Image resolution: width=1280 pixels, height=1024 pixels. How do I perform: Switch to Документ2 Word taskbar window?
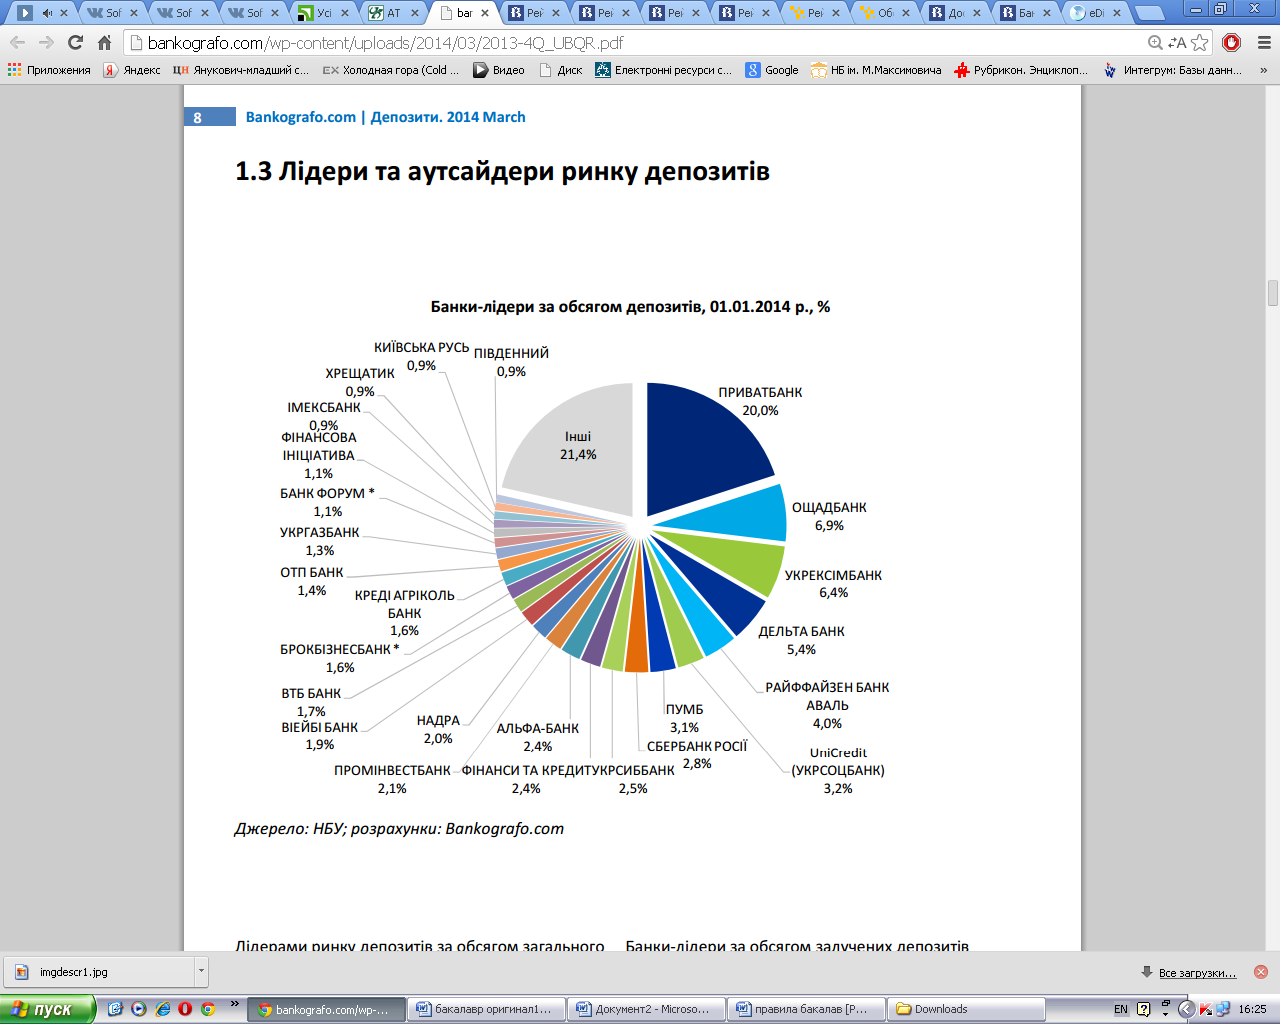point(648,1009)
